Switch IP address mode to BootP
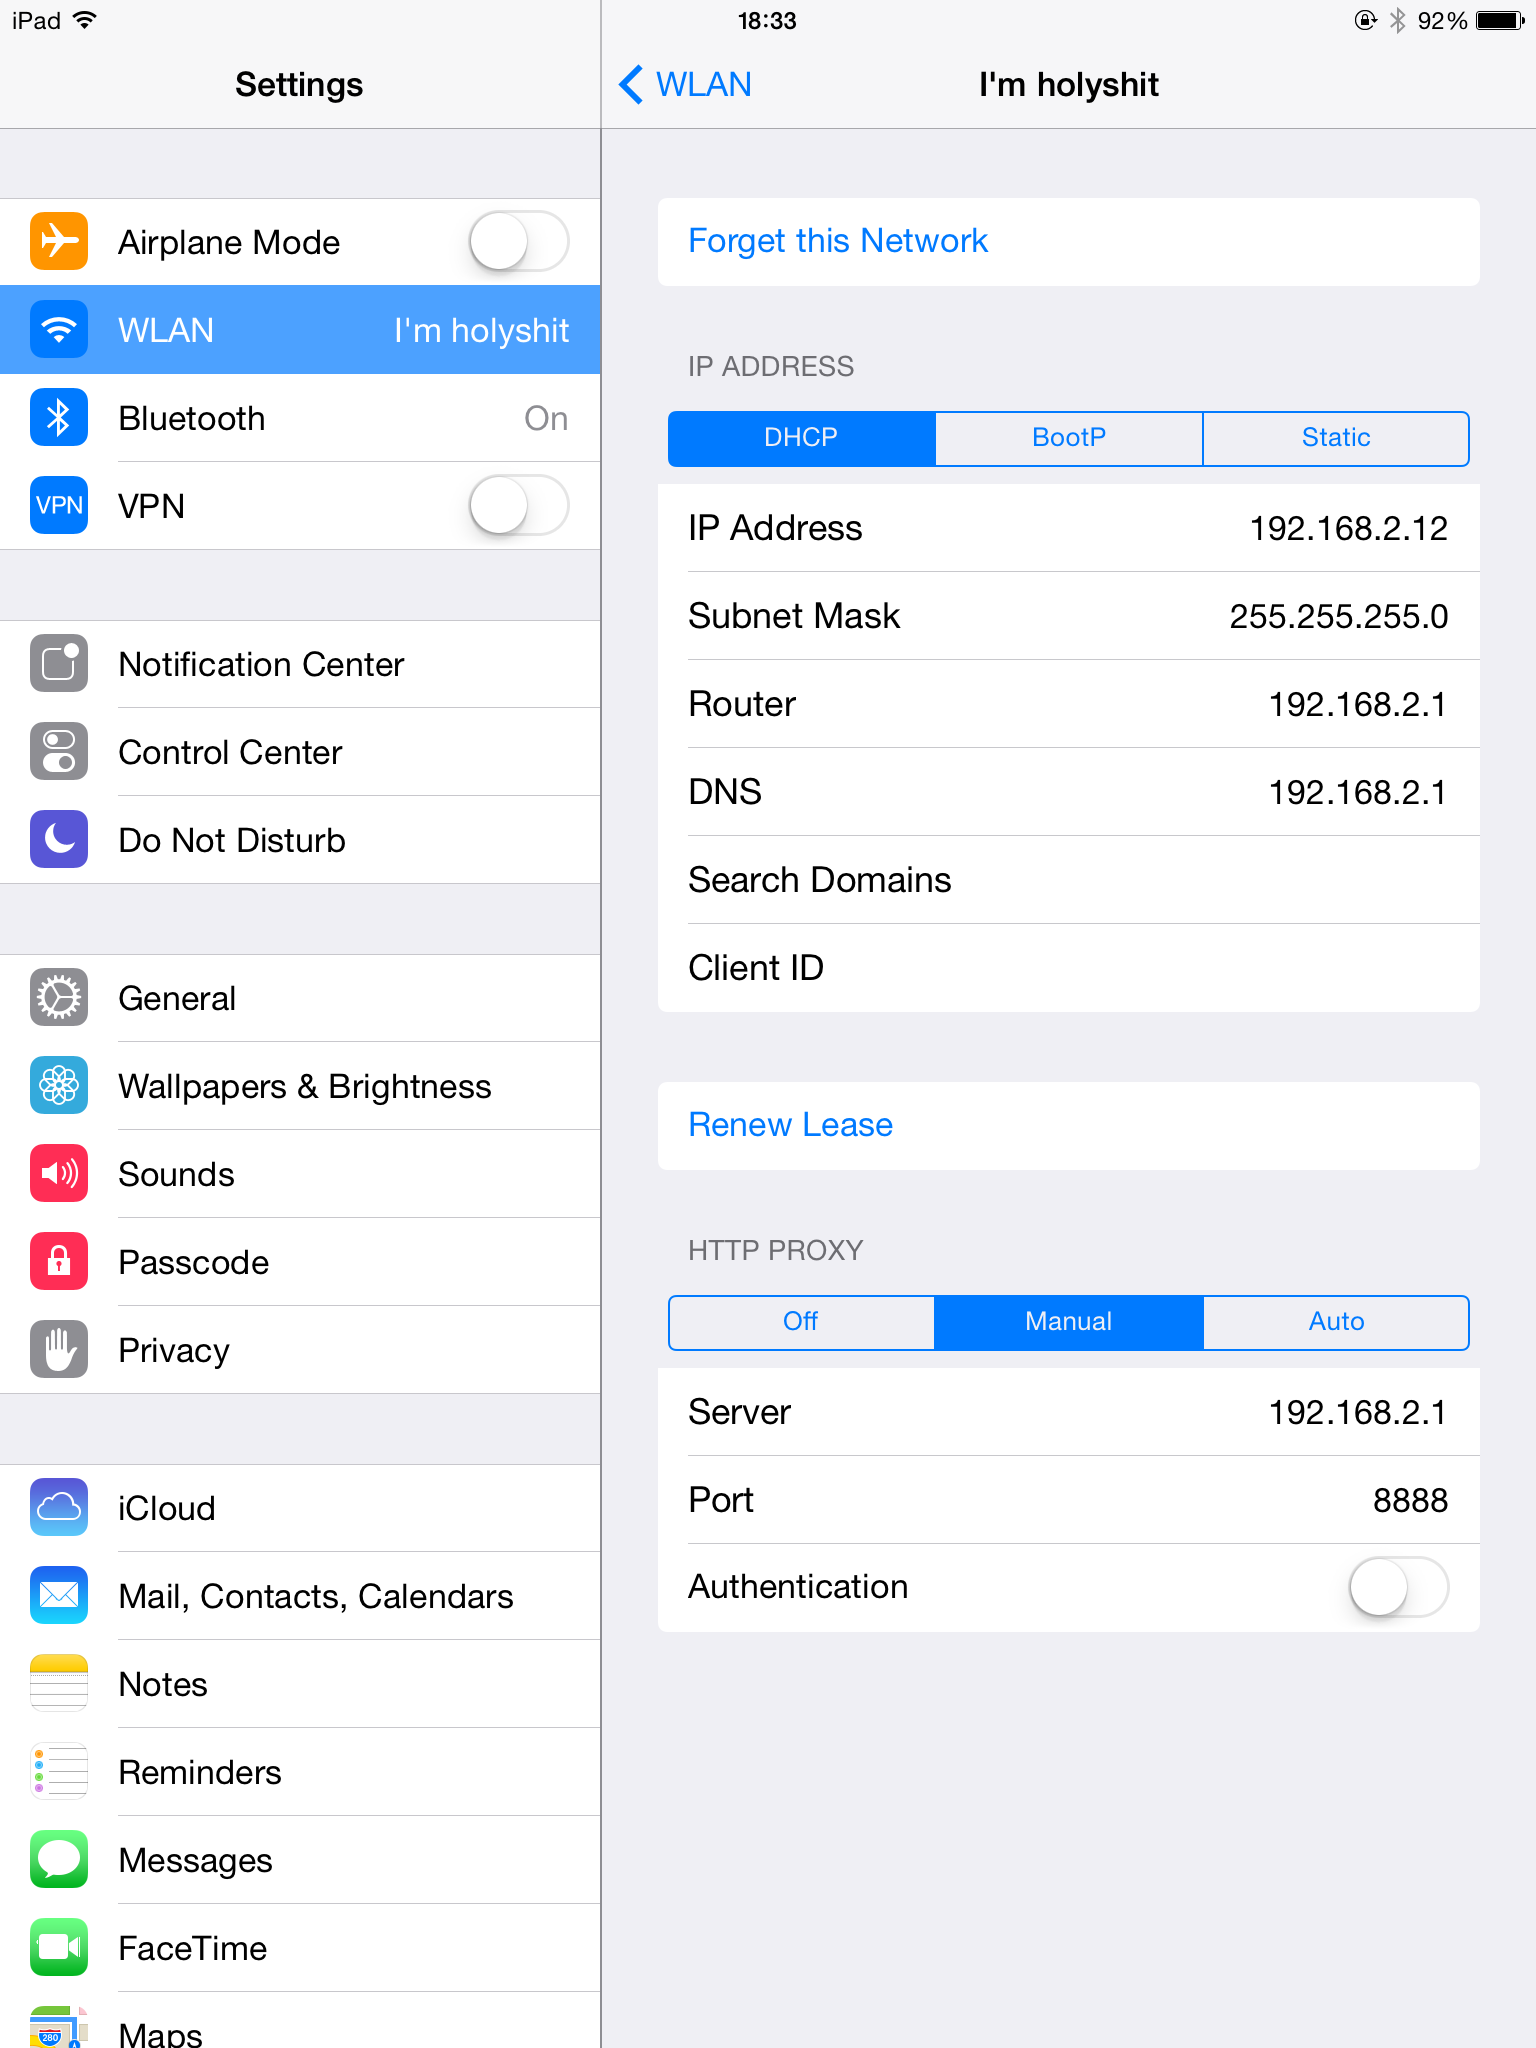 tap(1069, 438)
